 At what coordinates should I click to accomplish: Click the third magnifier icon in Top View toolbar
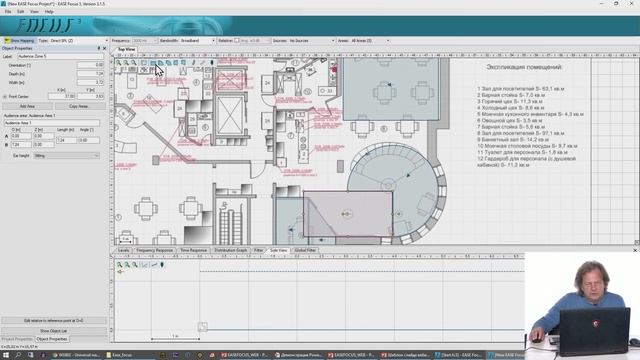(x=134, y=63)
